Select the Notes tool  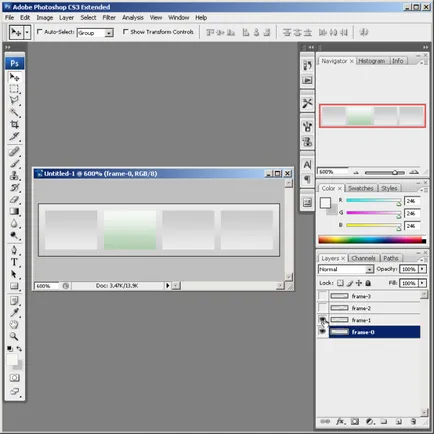[x=14, y=301]
